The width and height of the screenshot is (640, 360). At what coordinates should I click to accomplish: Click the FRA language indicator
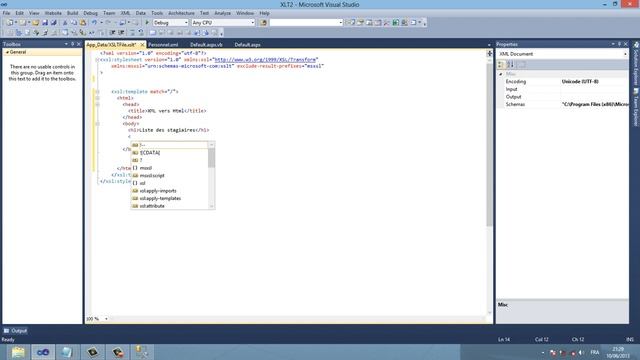595,352
